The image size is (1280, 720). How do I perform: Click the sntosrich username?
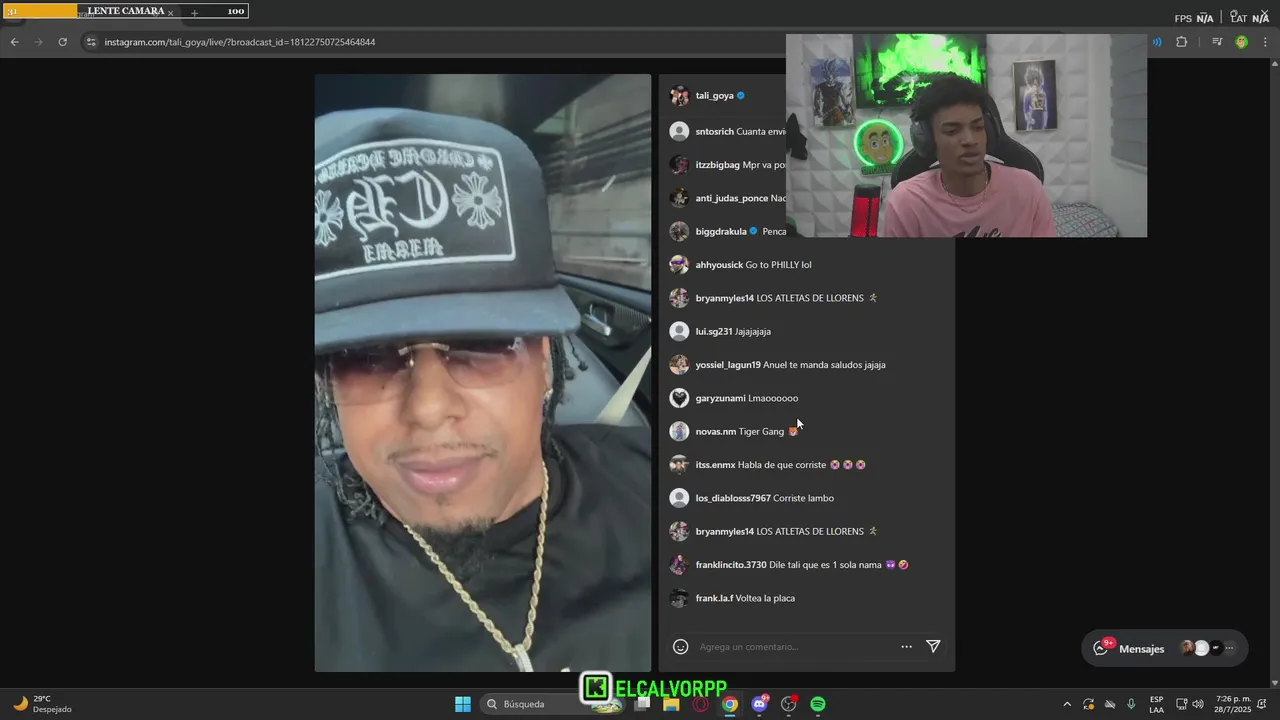[x=714, y=132]
